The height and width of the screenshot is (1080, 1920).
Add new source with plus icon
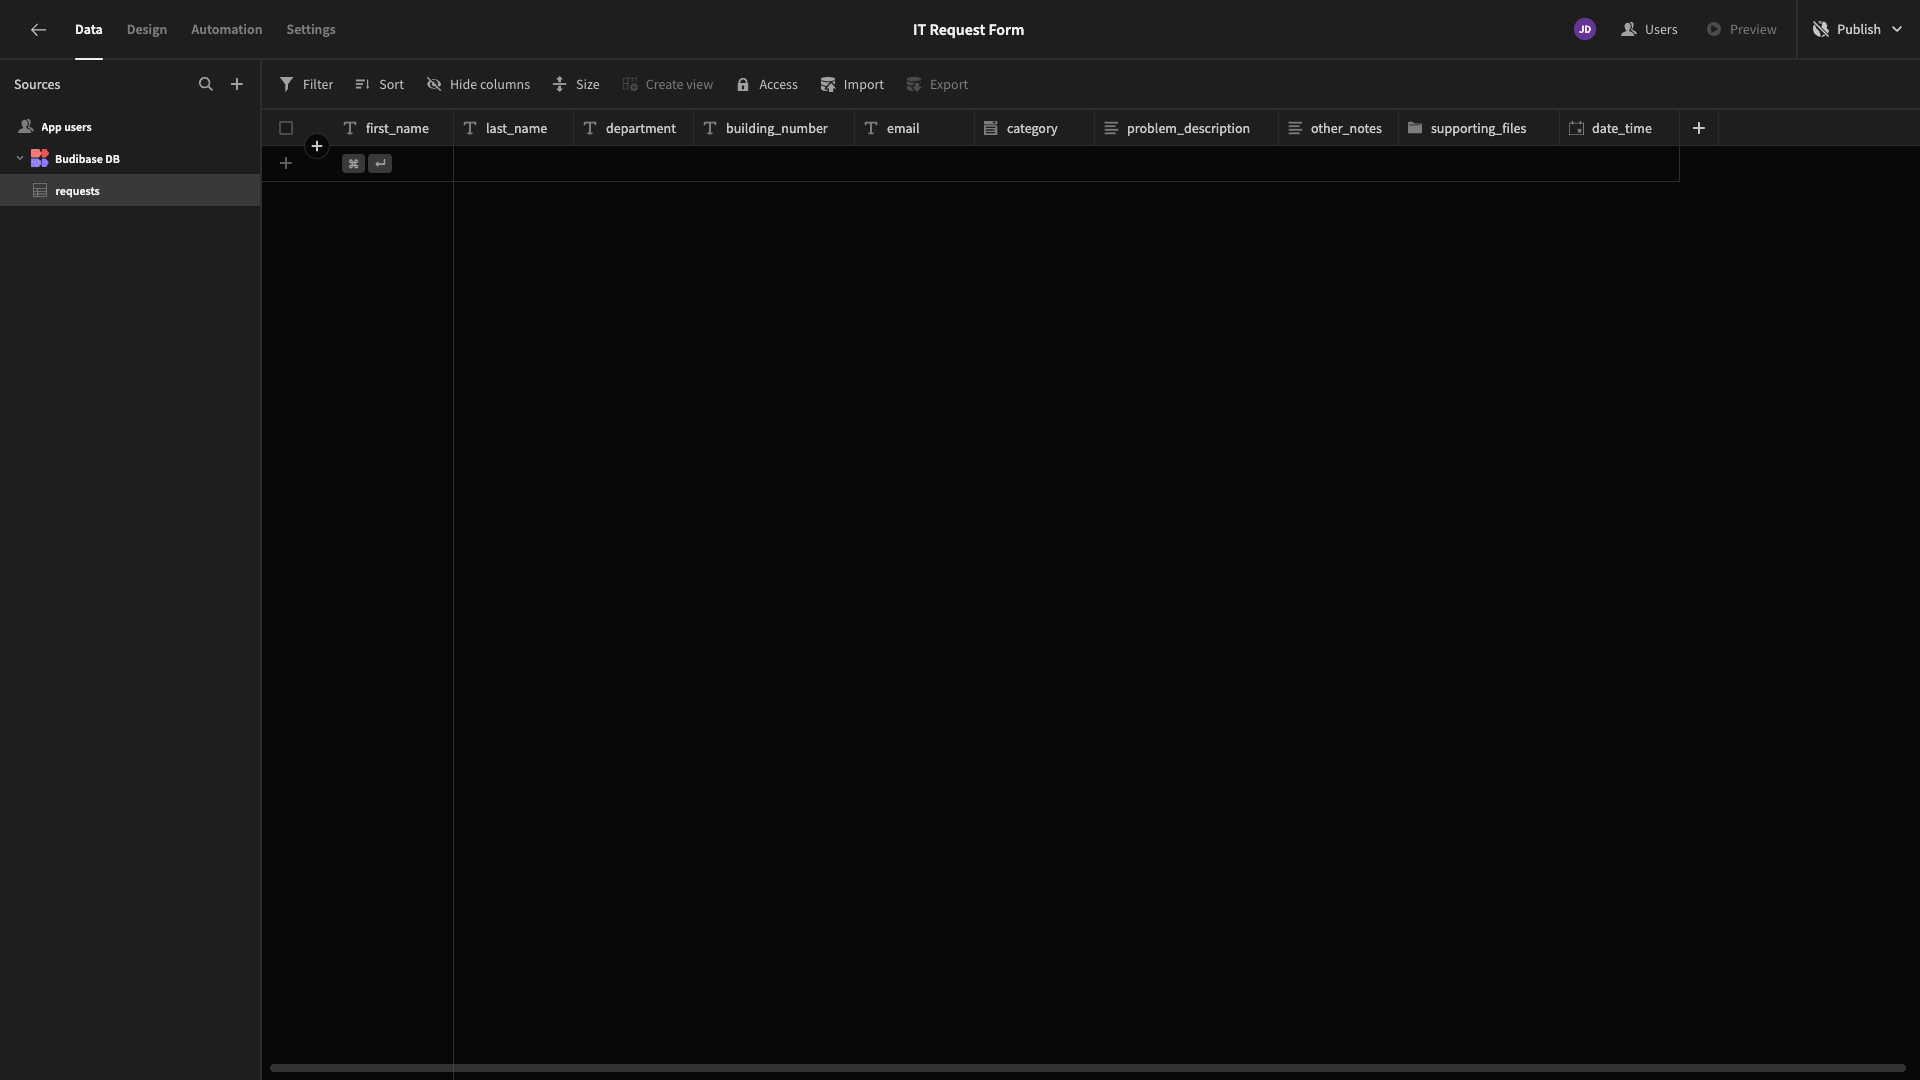point(237,84)
